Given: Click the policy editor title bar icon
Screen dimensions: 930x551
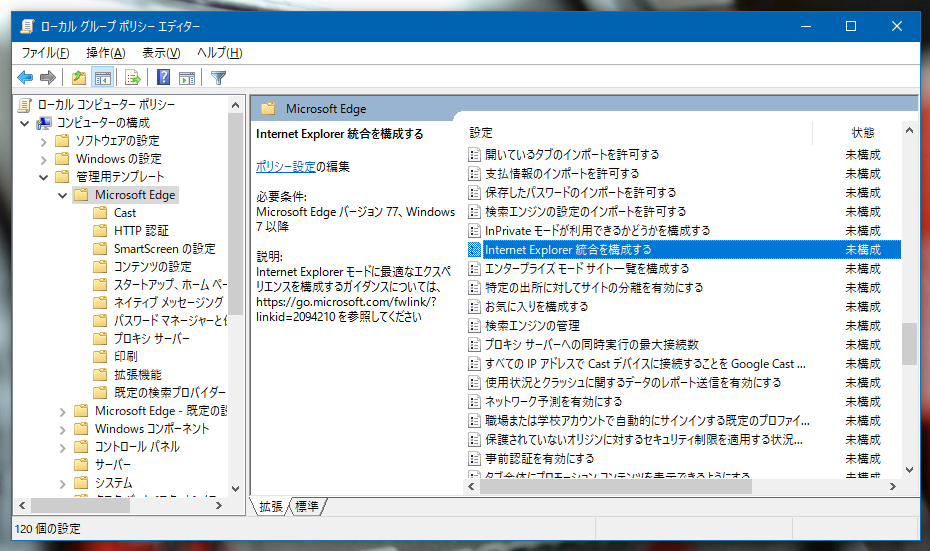Looking at the screenshot, I should [x=27, y=26].
